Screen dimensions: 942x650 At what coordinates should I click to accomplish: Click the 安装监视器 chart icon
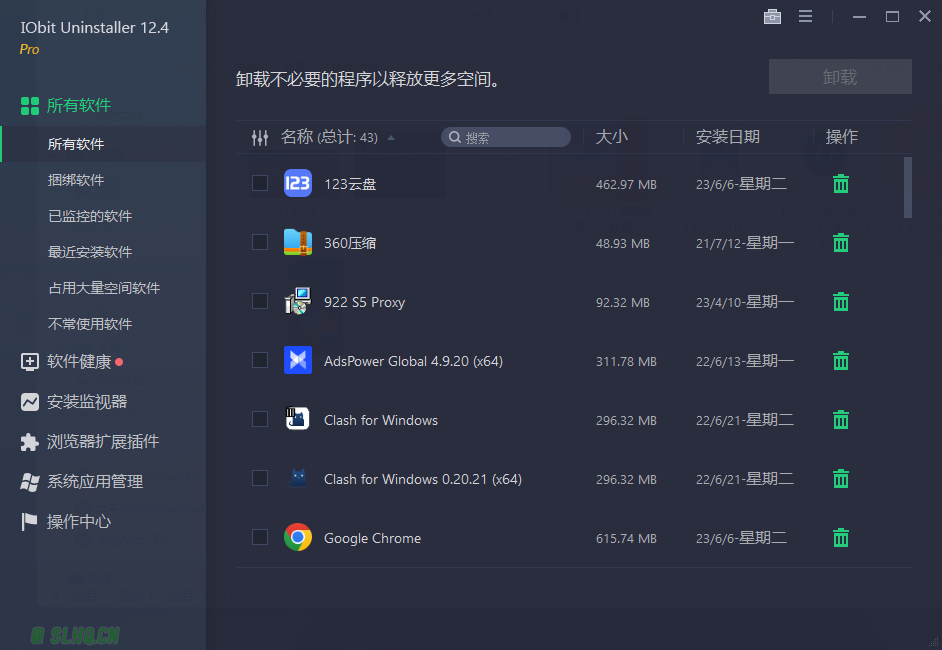click(29, 402)
